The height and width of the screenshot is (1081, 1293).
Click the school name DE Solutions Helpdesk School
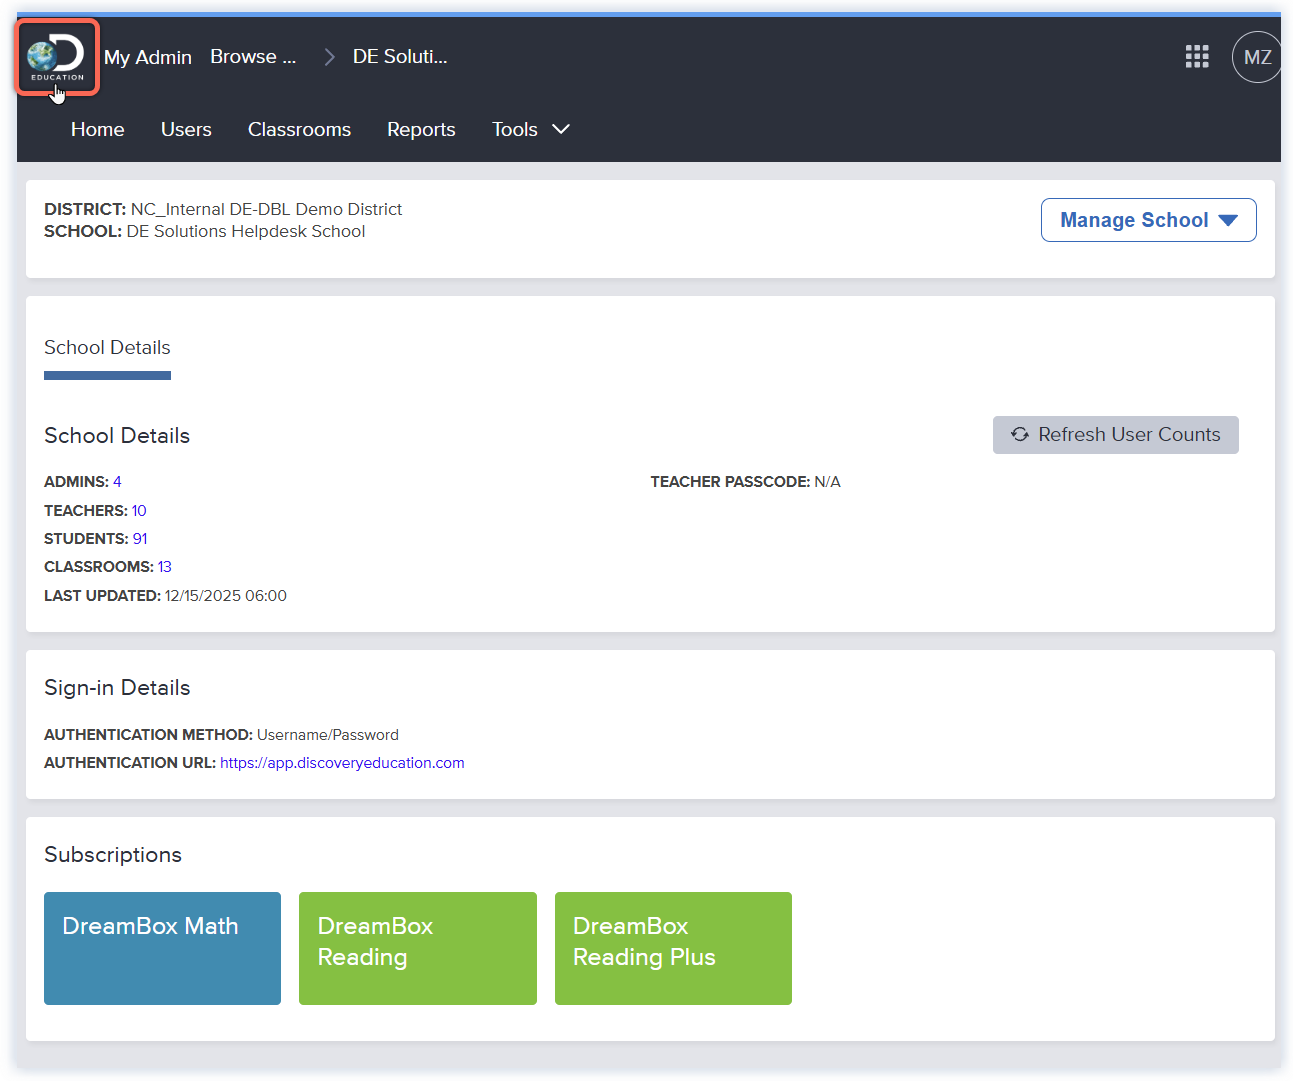246,231
